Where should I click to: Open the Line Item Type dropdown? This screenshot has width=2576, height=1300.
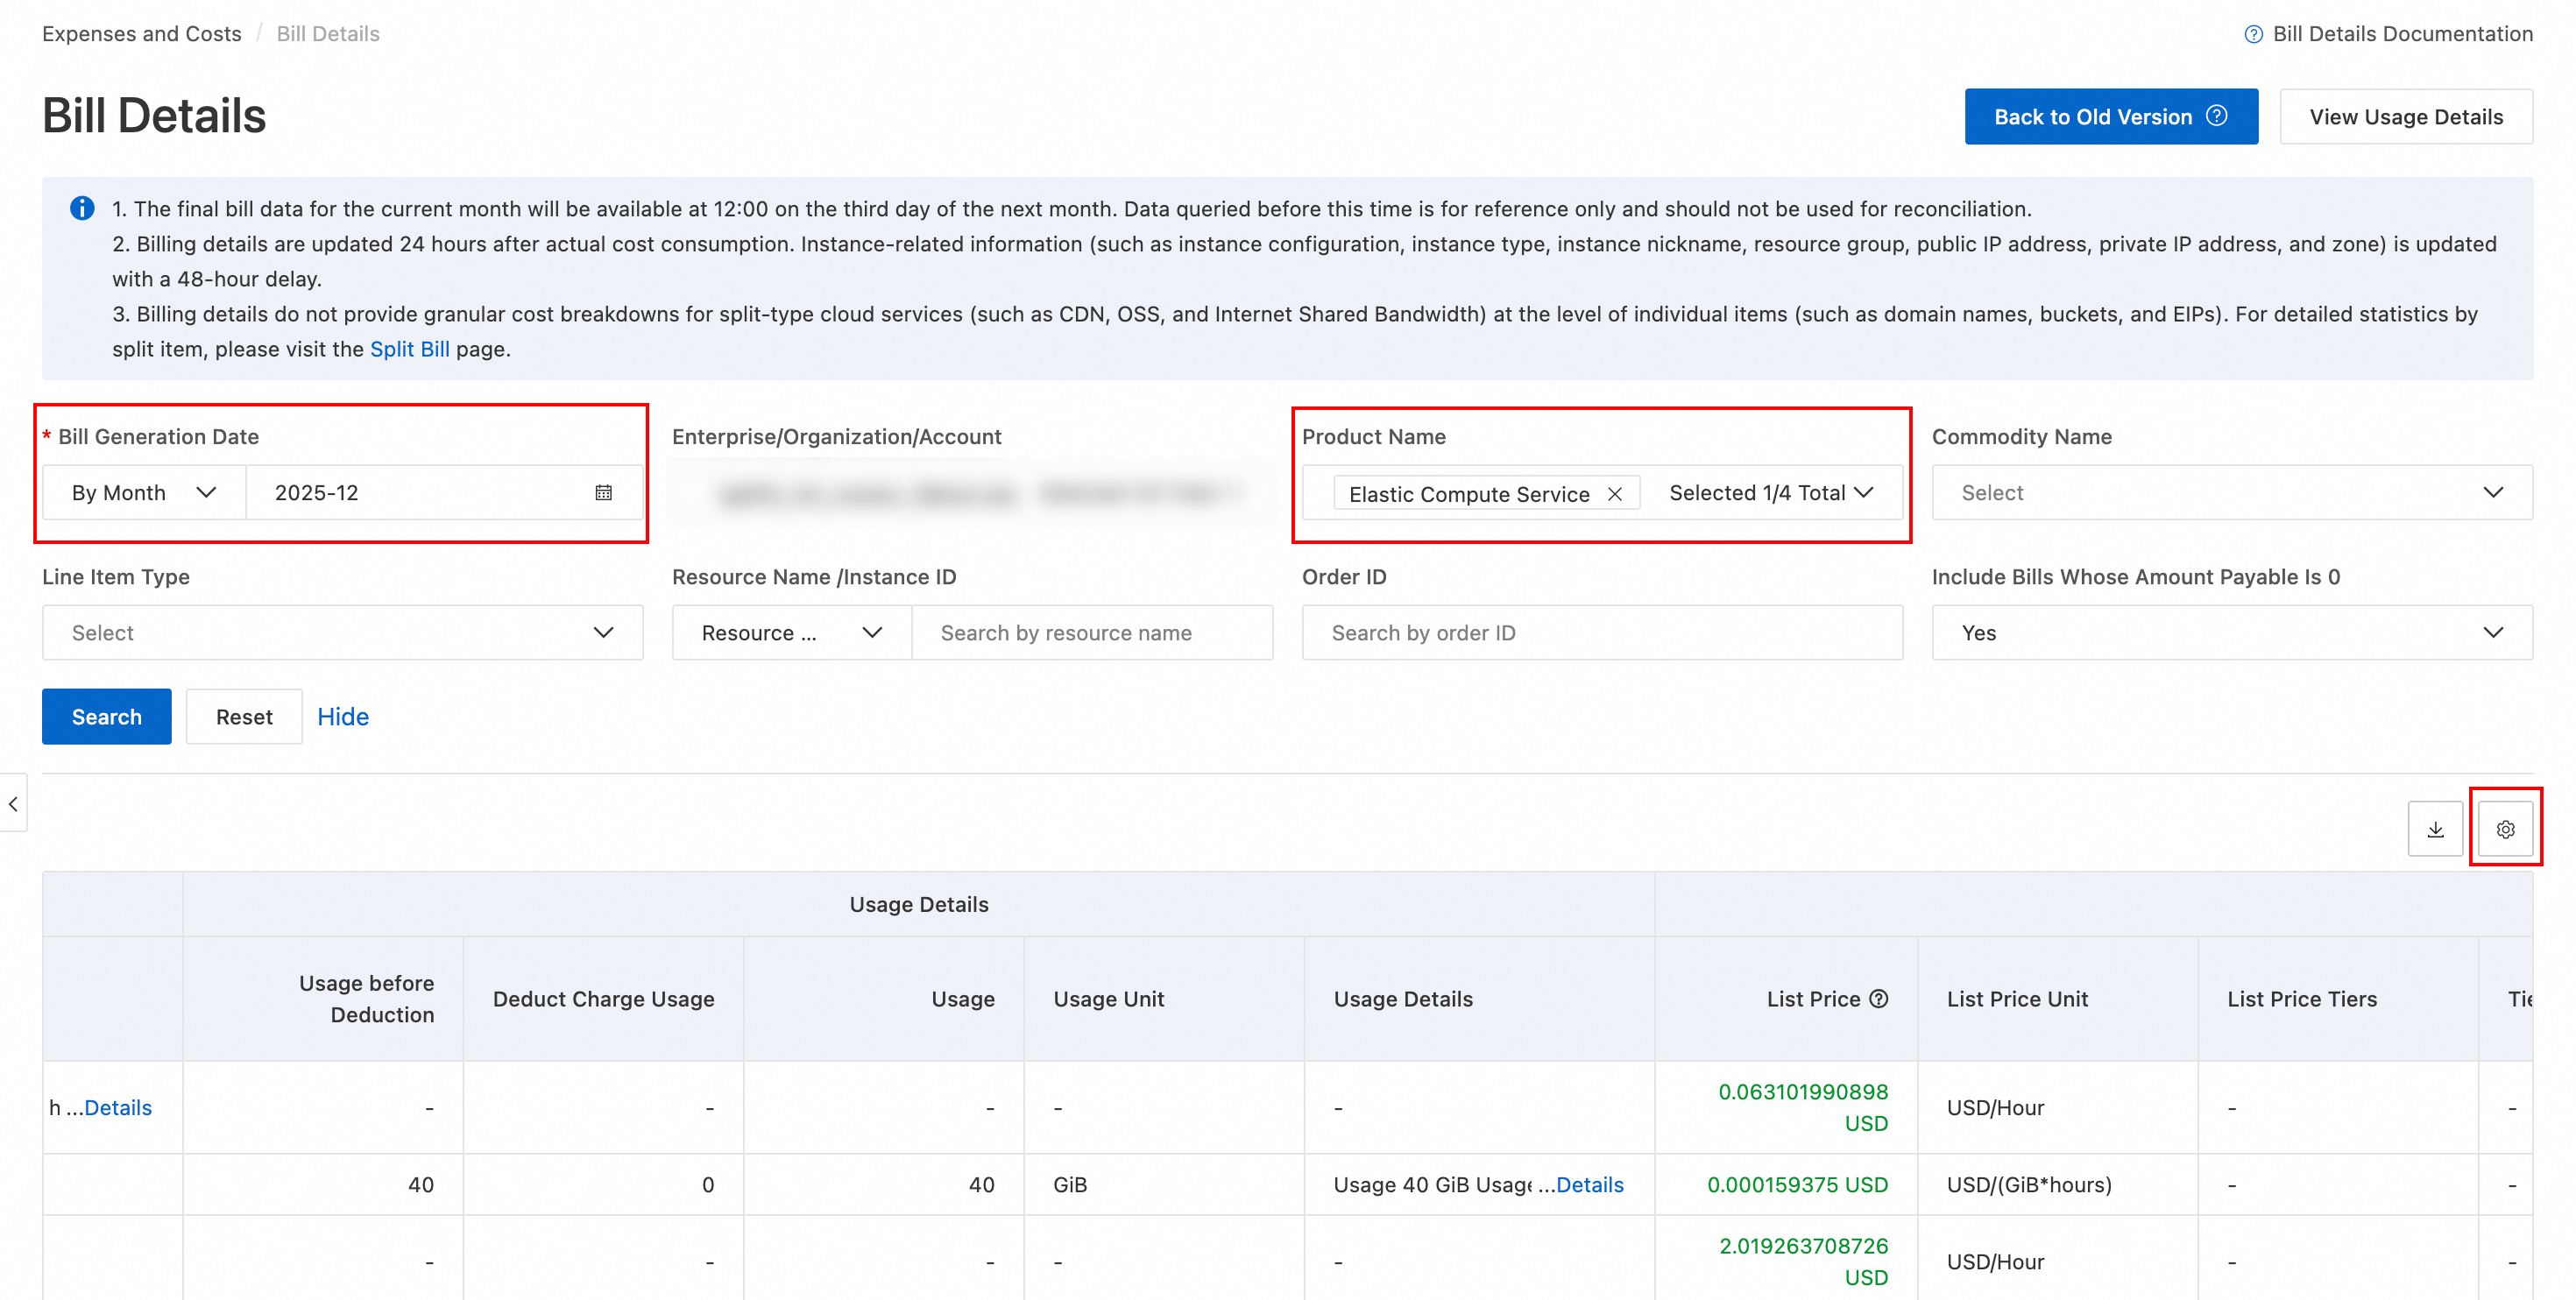tap(342, 632)
